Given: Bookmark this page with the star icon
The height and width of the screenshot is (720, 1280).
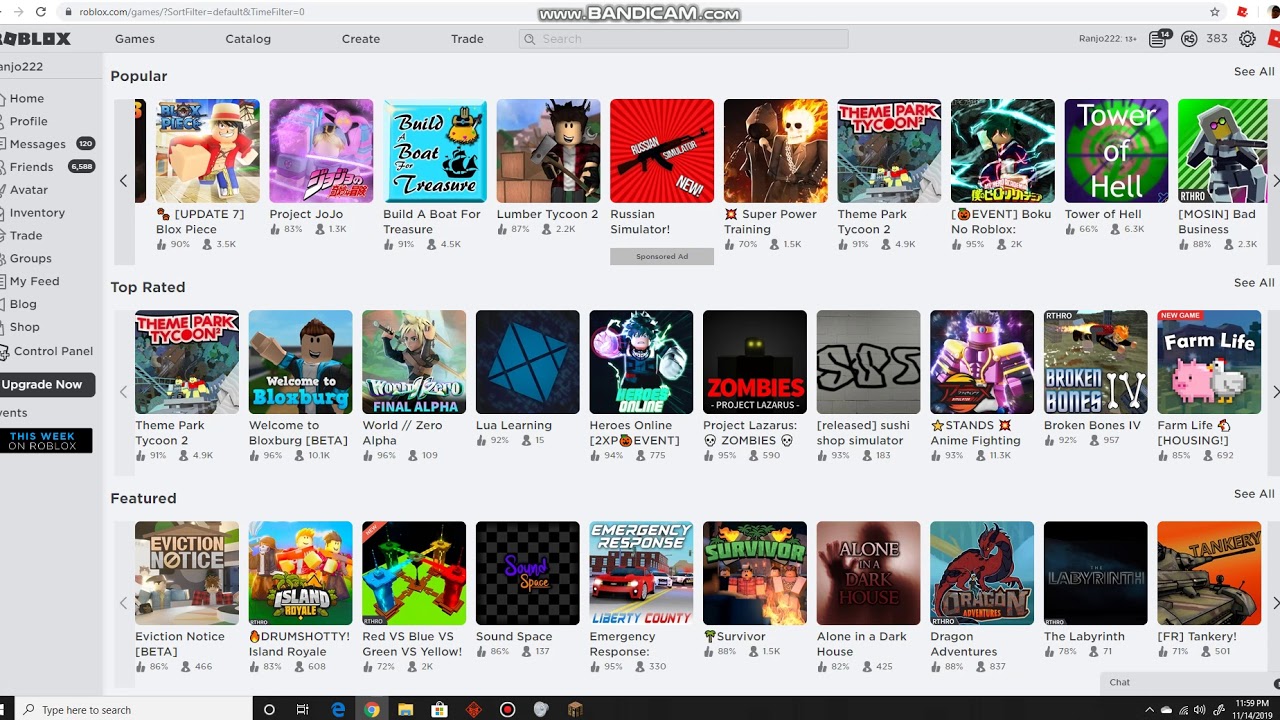Looking at the screenshot, I should pos(1215,12).
